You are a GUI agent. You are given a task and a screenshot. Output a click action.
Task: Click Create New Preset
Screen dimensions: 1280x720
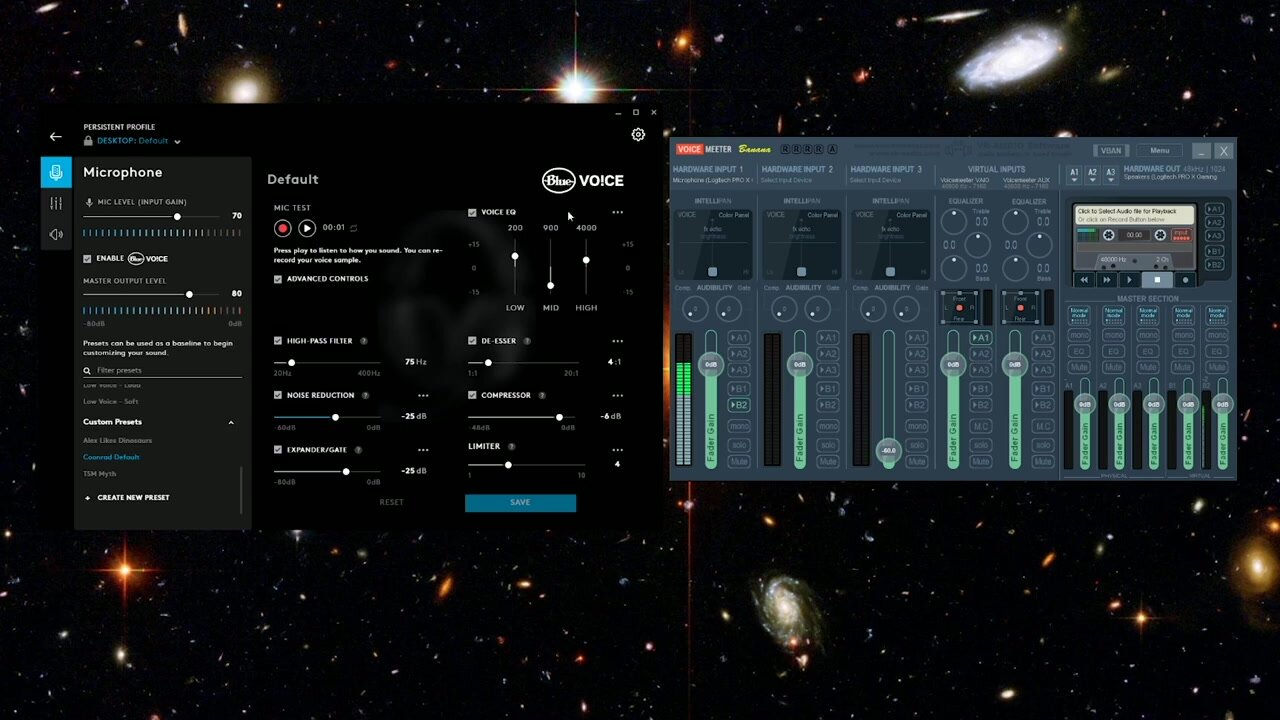[127, 497]
